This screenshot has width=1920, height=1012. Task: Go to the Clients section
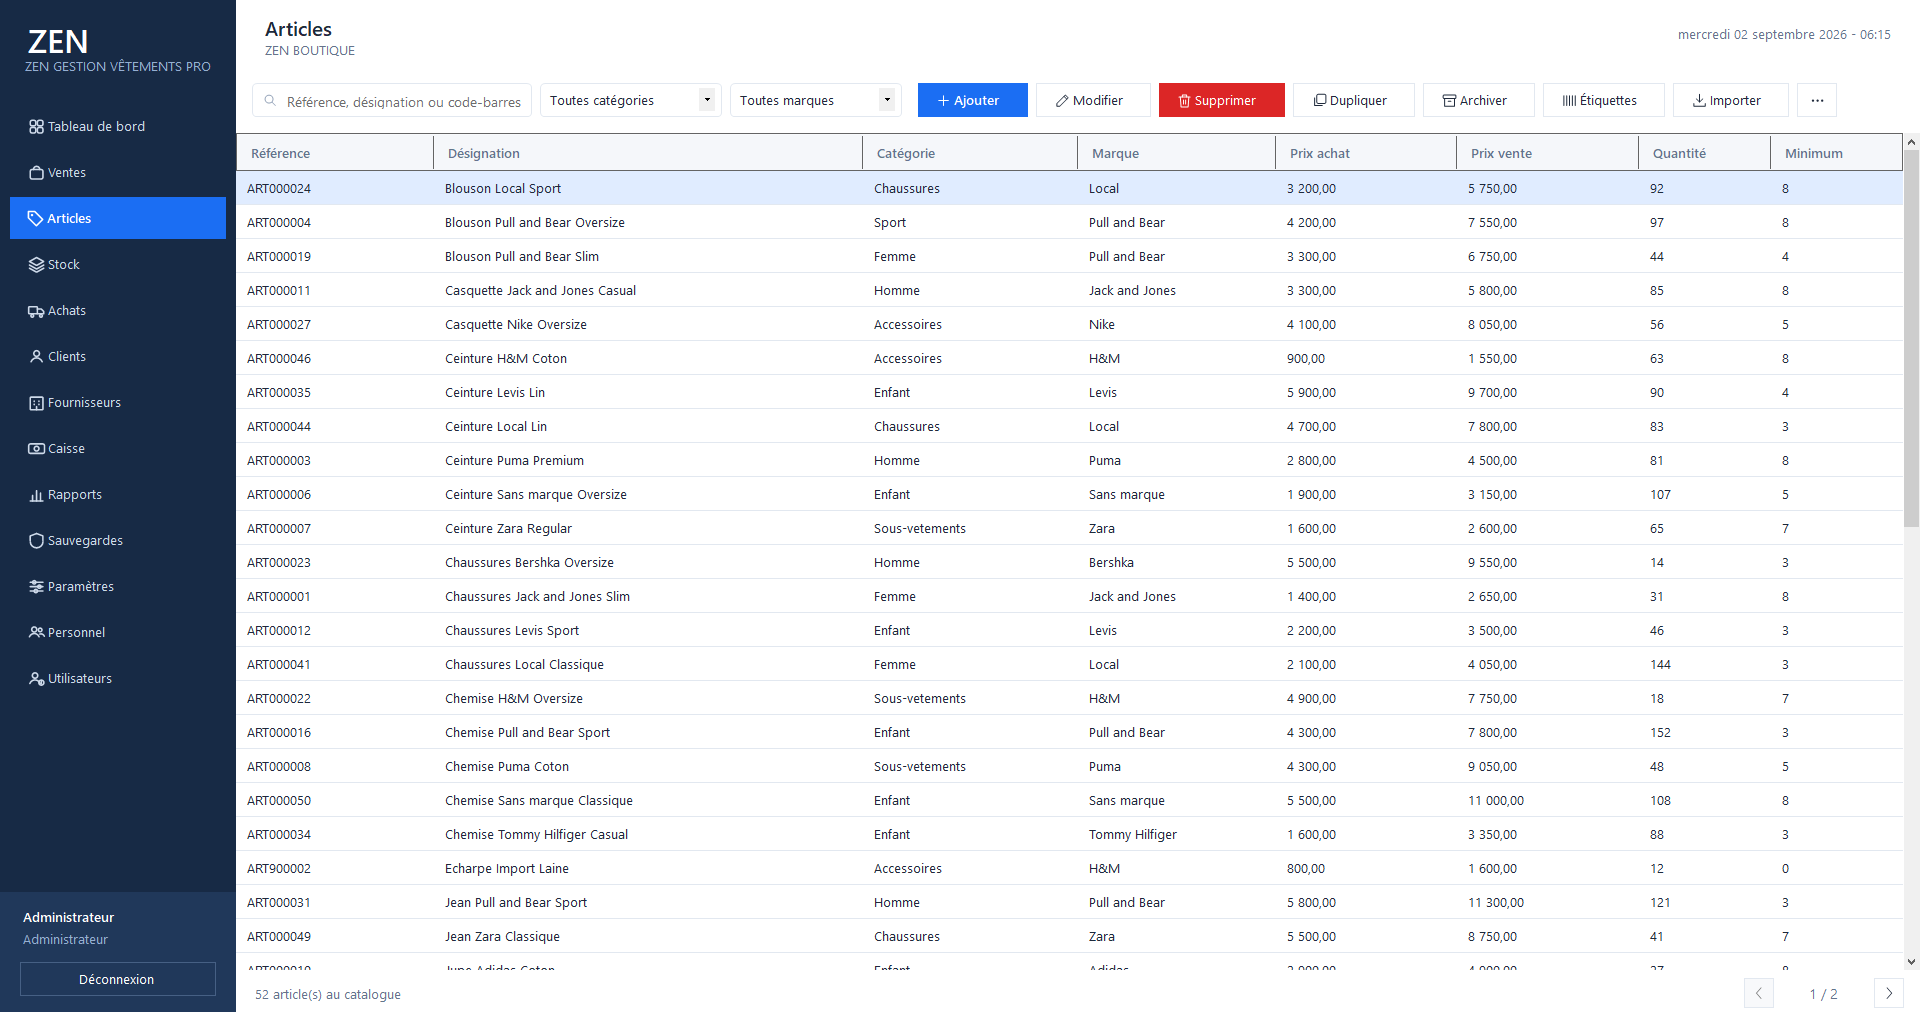click(x=118, y=356)
